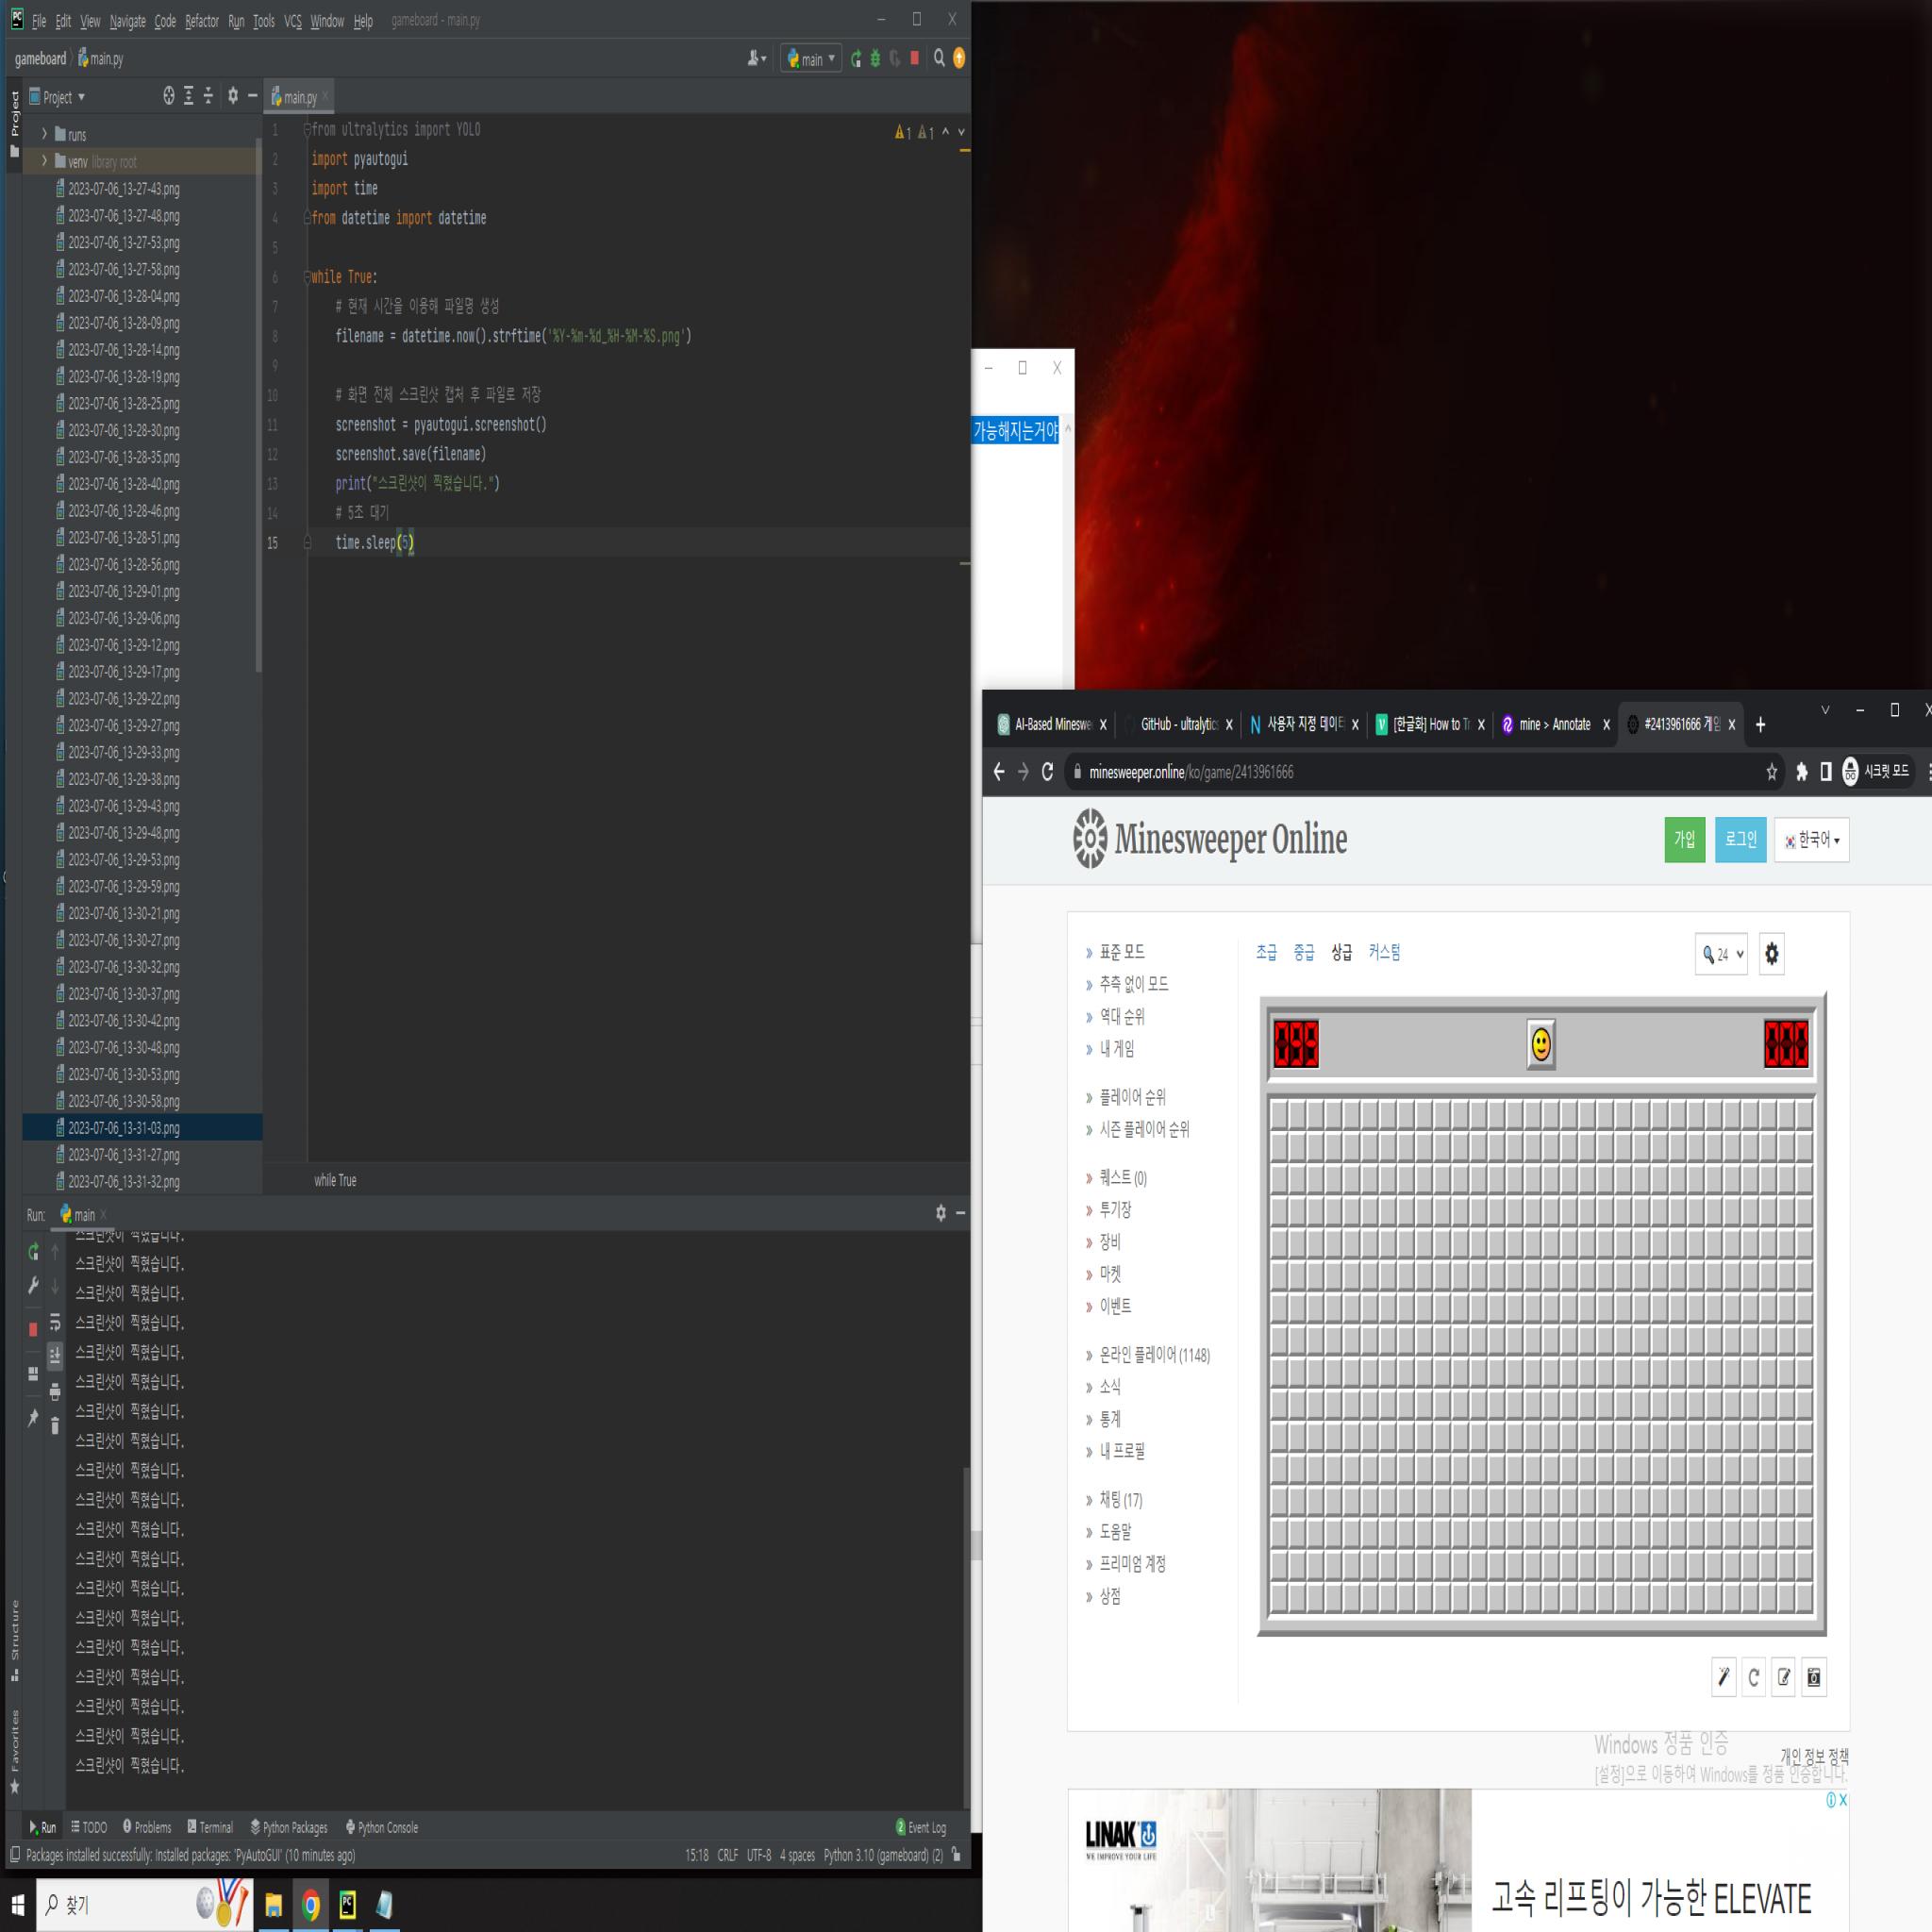The height and width of the screenshot is (1932, 1932).
Task: Click the Minesweeper smiley face button
Action: click(1541, 1045)
